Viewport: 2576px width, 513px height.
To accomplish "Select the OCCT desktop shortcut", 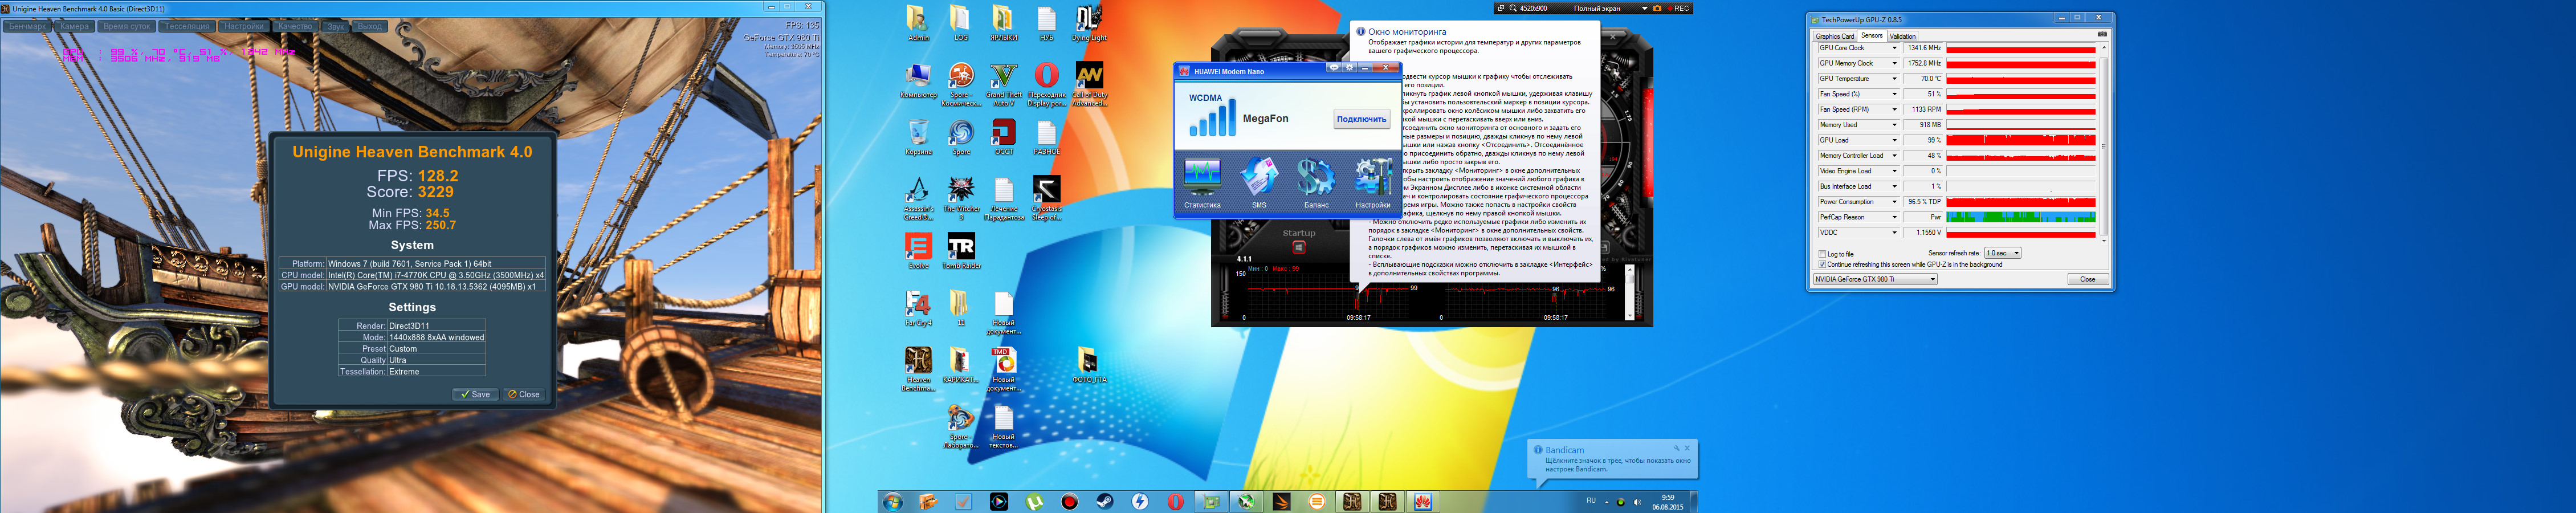I will [x=1003, y=138].
